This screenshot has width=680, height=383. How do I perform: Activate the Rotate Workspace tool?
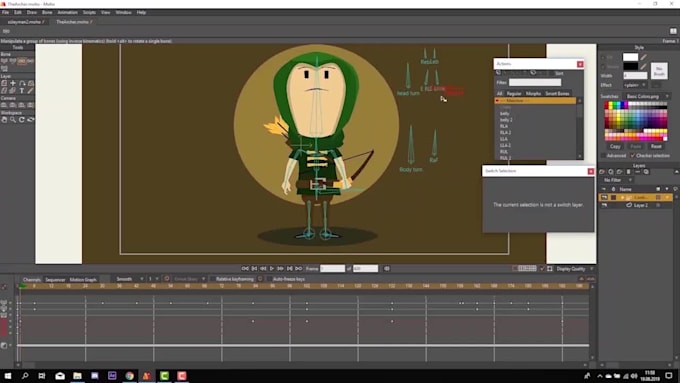[22, 120]
